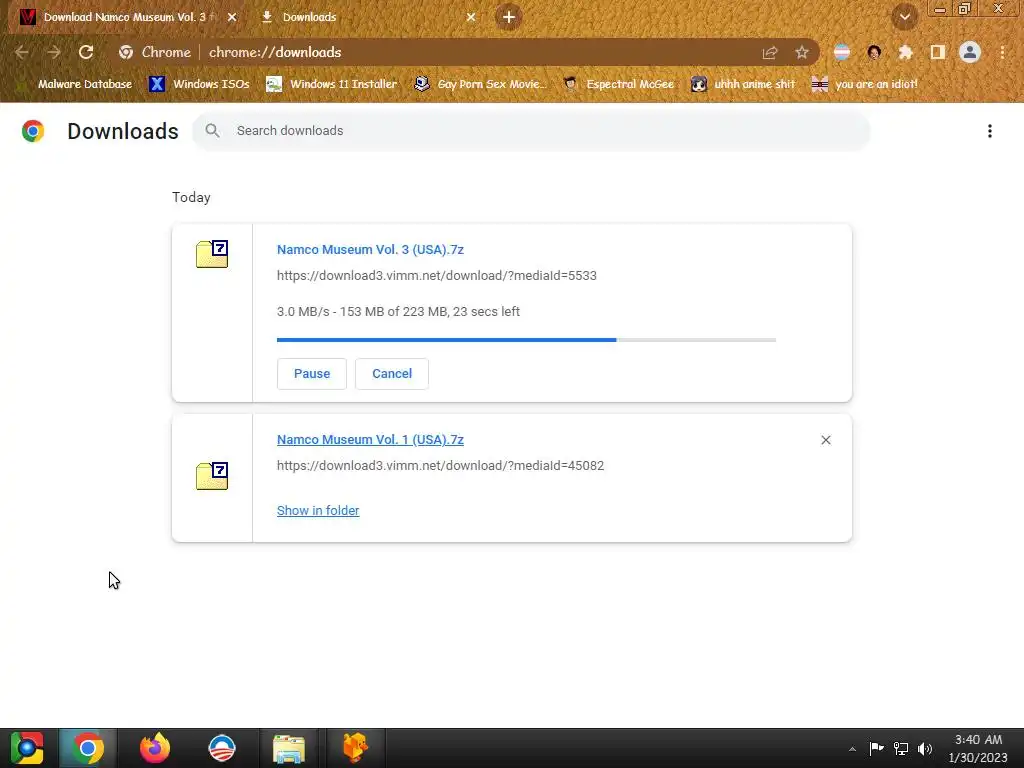Click the Namco Museum Vol. 3 file icon
1024x768 pixels.
click(x=212, y=254)
